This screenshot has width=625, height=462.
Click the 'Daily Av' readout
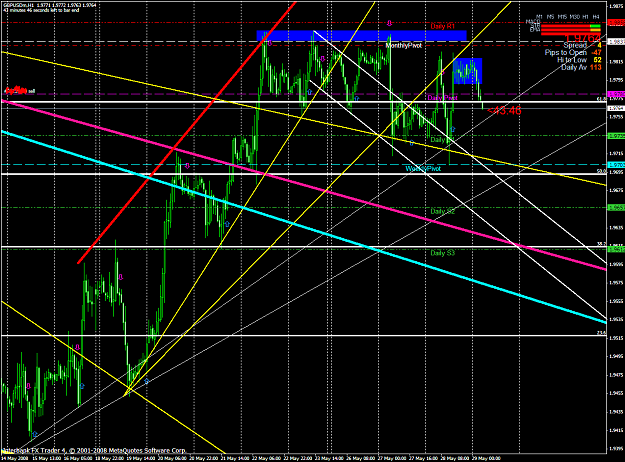tap(581, 67)
